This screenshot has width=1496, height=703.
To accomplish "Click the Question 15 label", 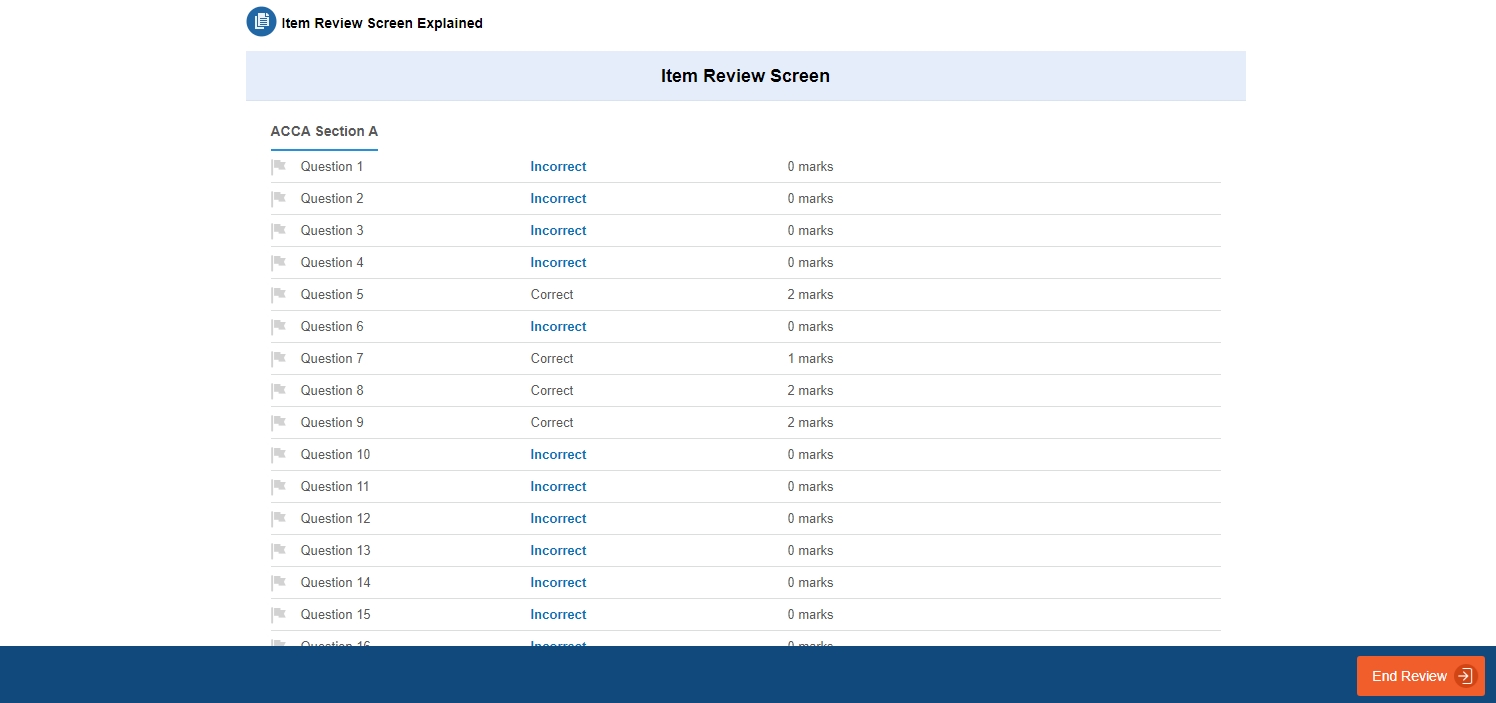I will 335,615.
